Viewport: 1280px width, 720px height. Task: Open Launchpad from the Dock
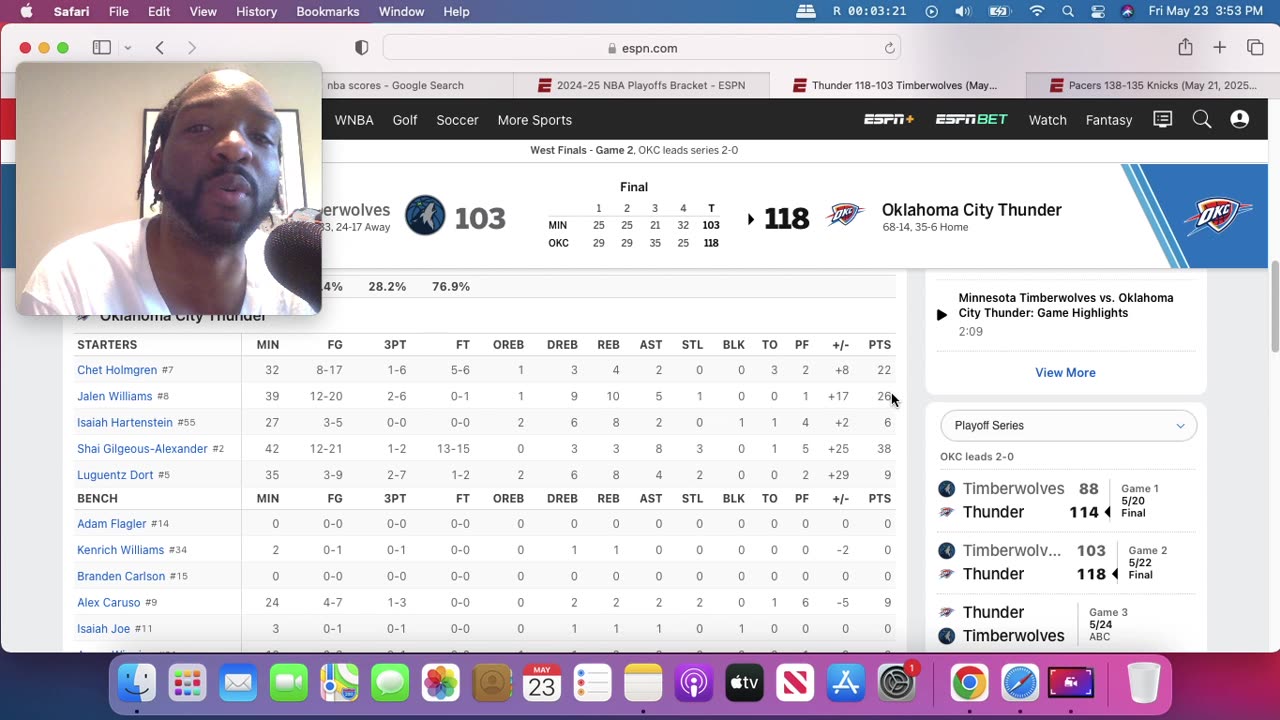pyautogui.click(x=187, y=684)
